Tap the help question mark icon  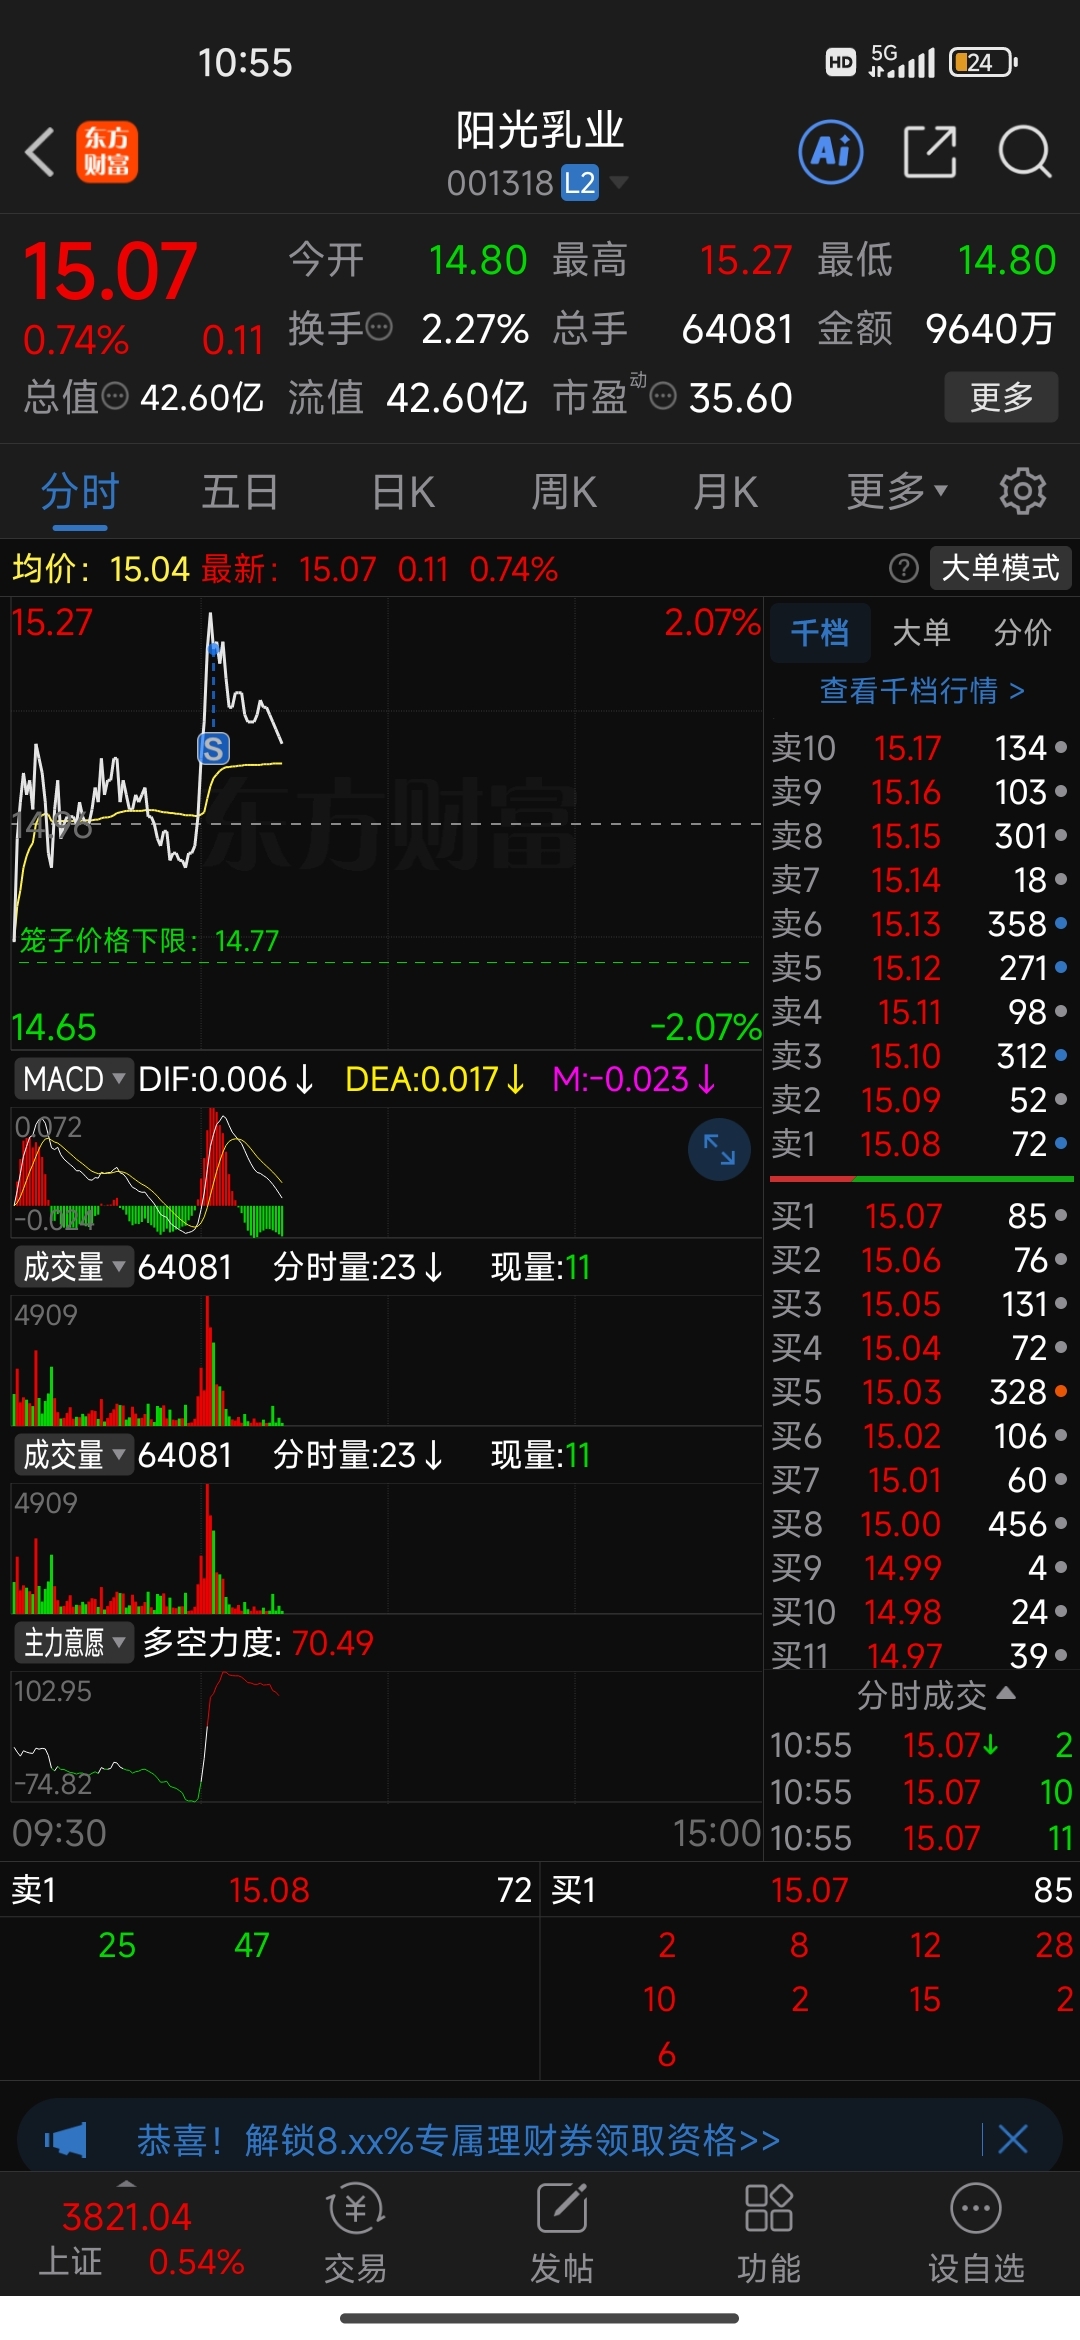(x=903, y=568)
